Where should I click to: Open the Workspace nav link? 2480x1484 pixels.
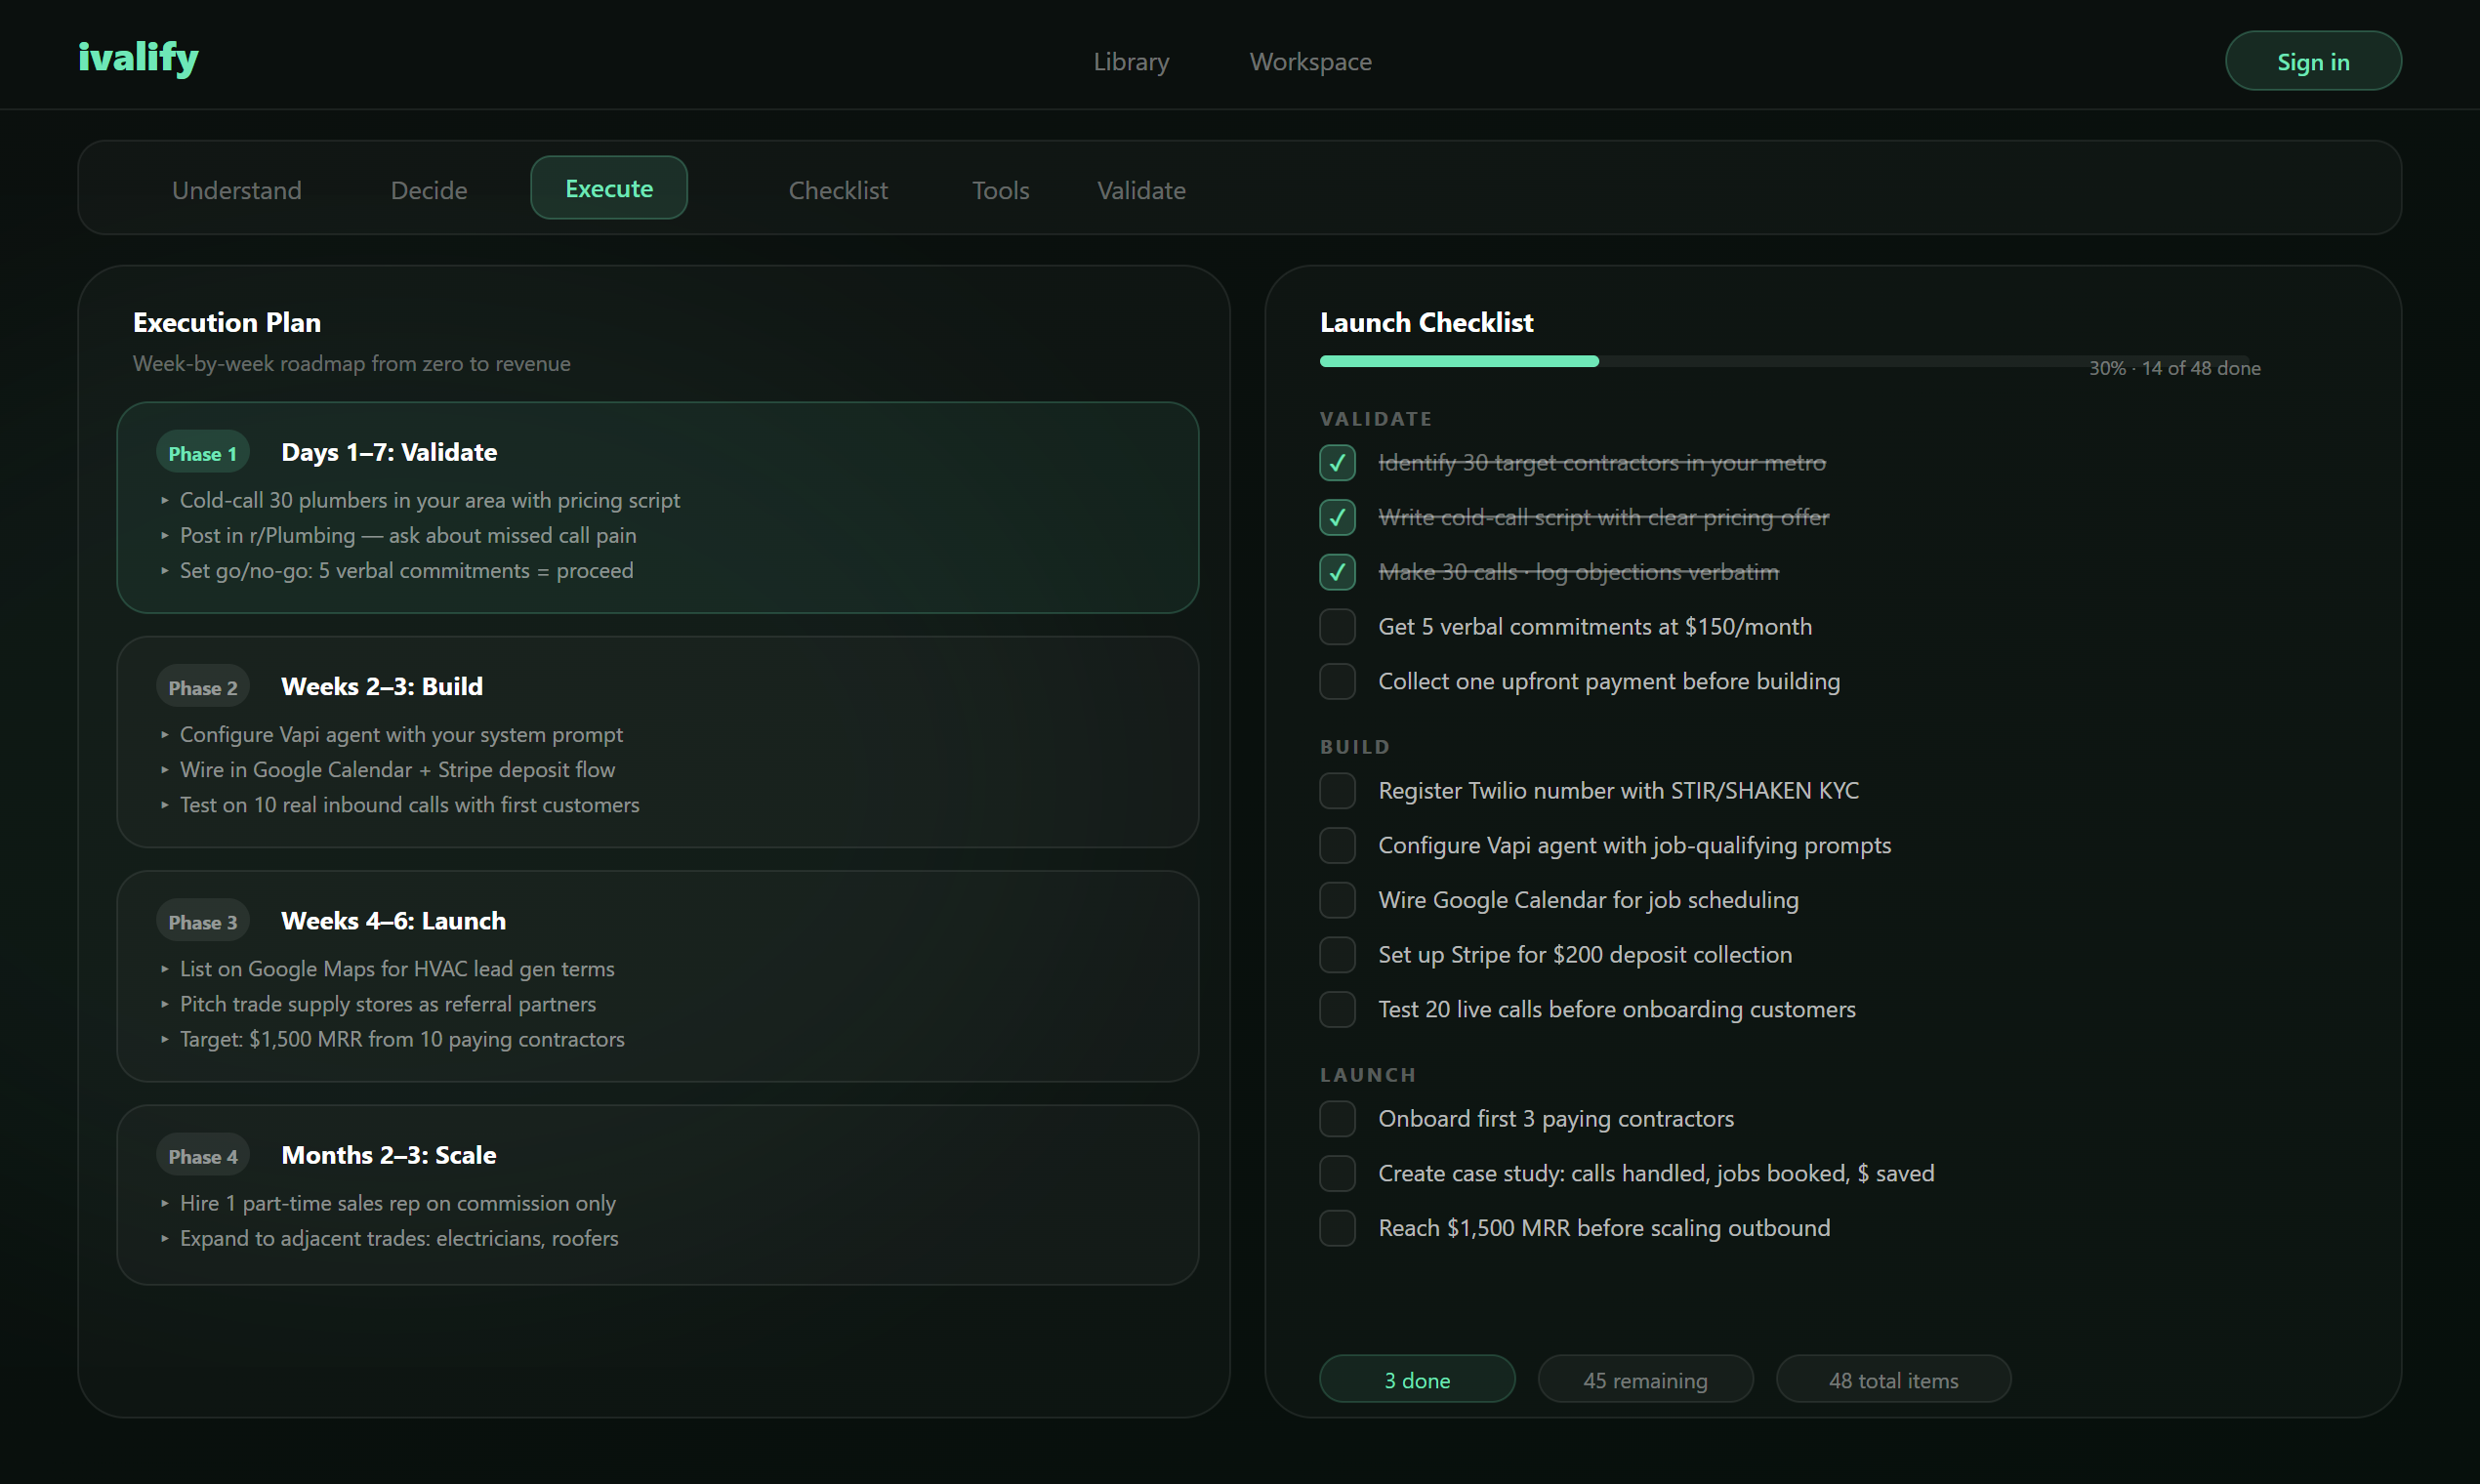click(1310, 62)
